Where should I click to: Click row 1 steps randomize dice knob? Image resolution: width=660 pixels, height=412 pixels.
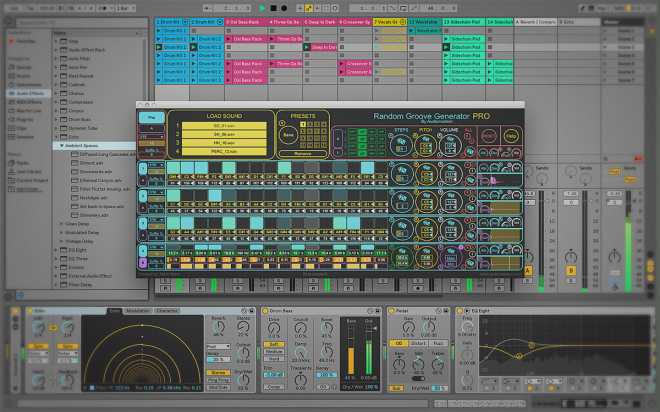(x=402, y=174)
